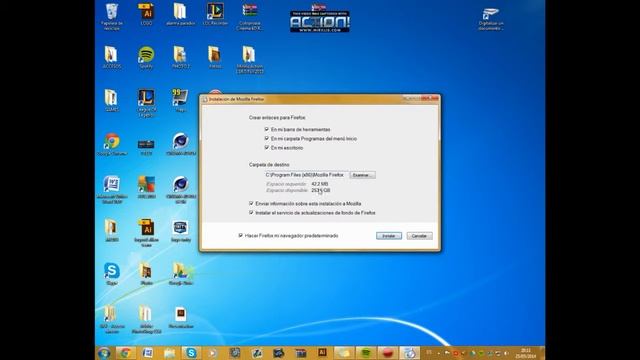Click the Examinar browse button
640x360 pixels.
(x=362, y=175)
